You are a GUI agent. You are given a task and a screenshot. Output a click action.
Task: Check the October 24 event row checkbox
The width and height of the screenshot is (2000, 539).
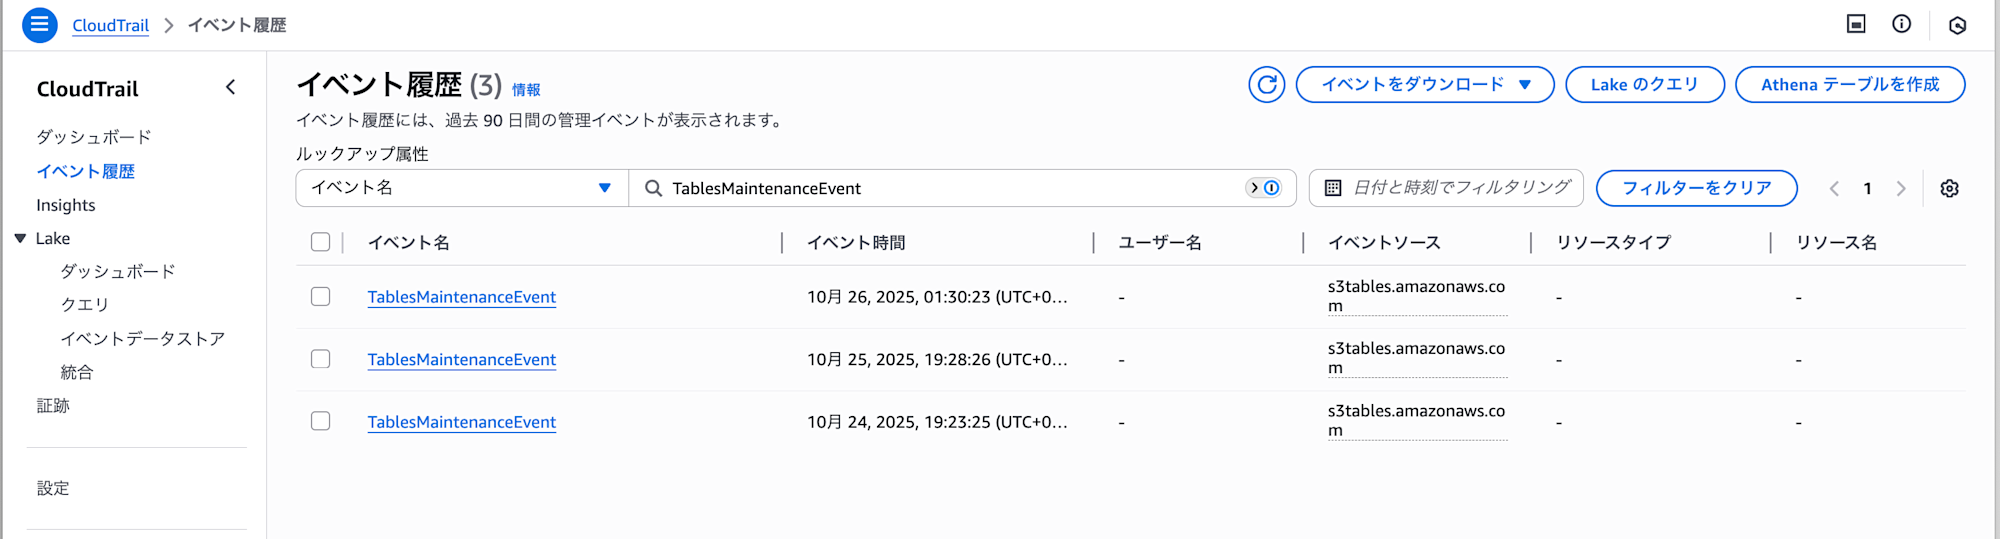[x=320, y=421]
